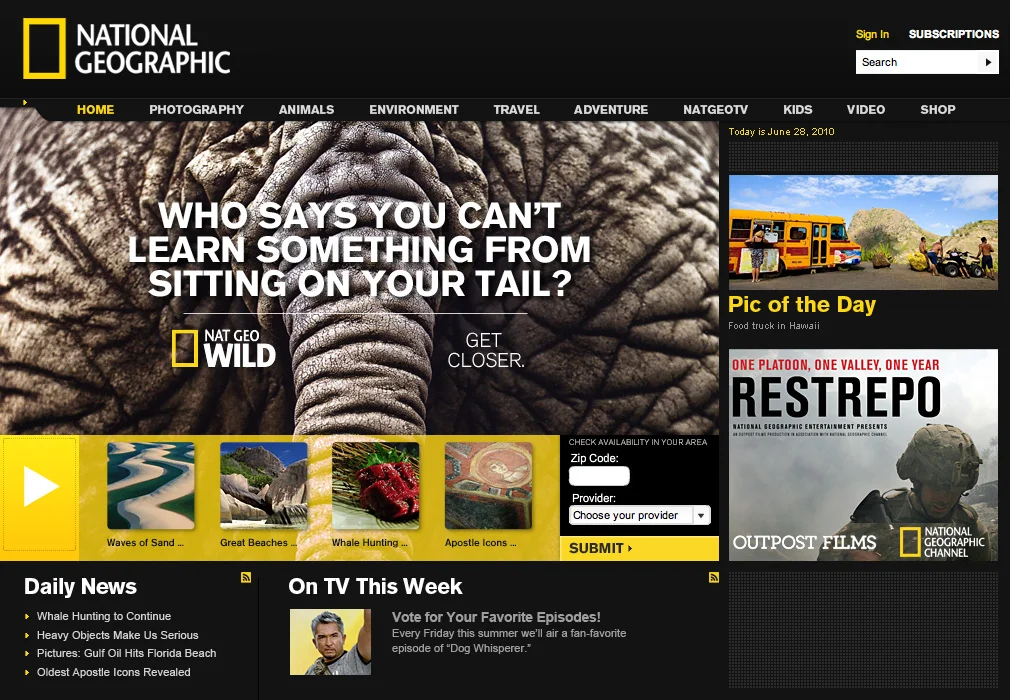Open the Choose your provider dropdown
The image size is (1010, 700).
640,515
